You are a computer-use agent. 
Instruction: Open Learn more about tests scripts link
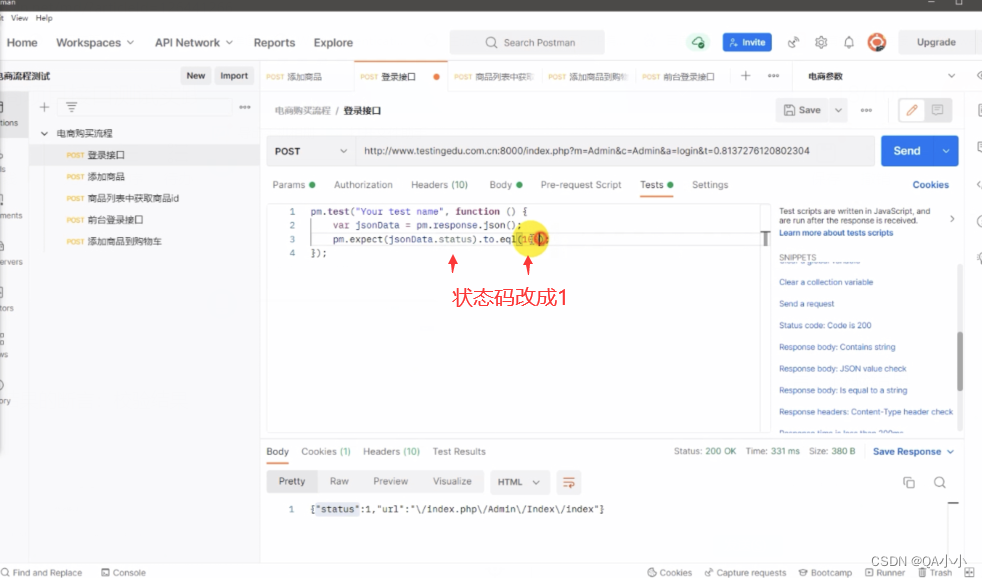(836, 233)
